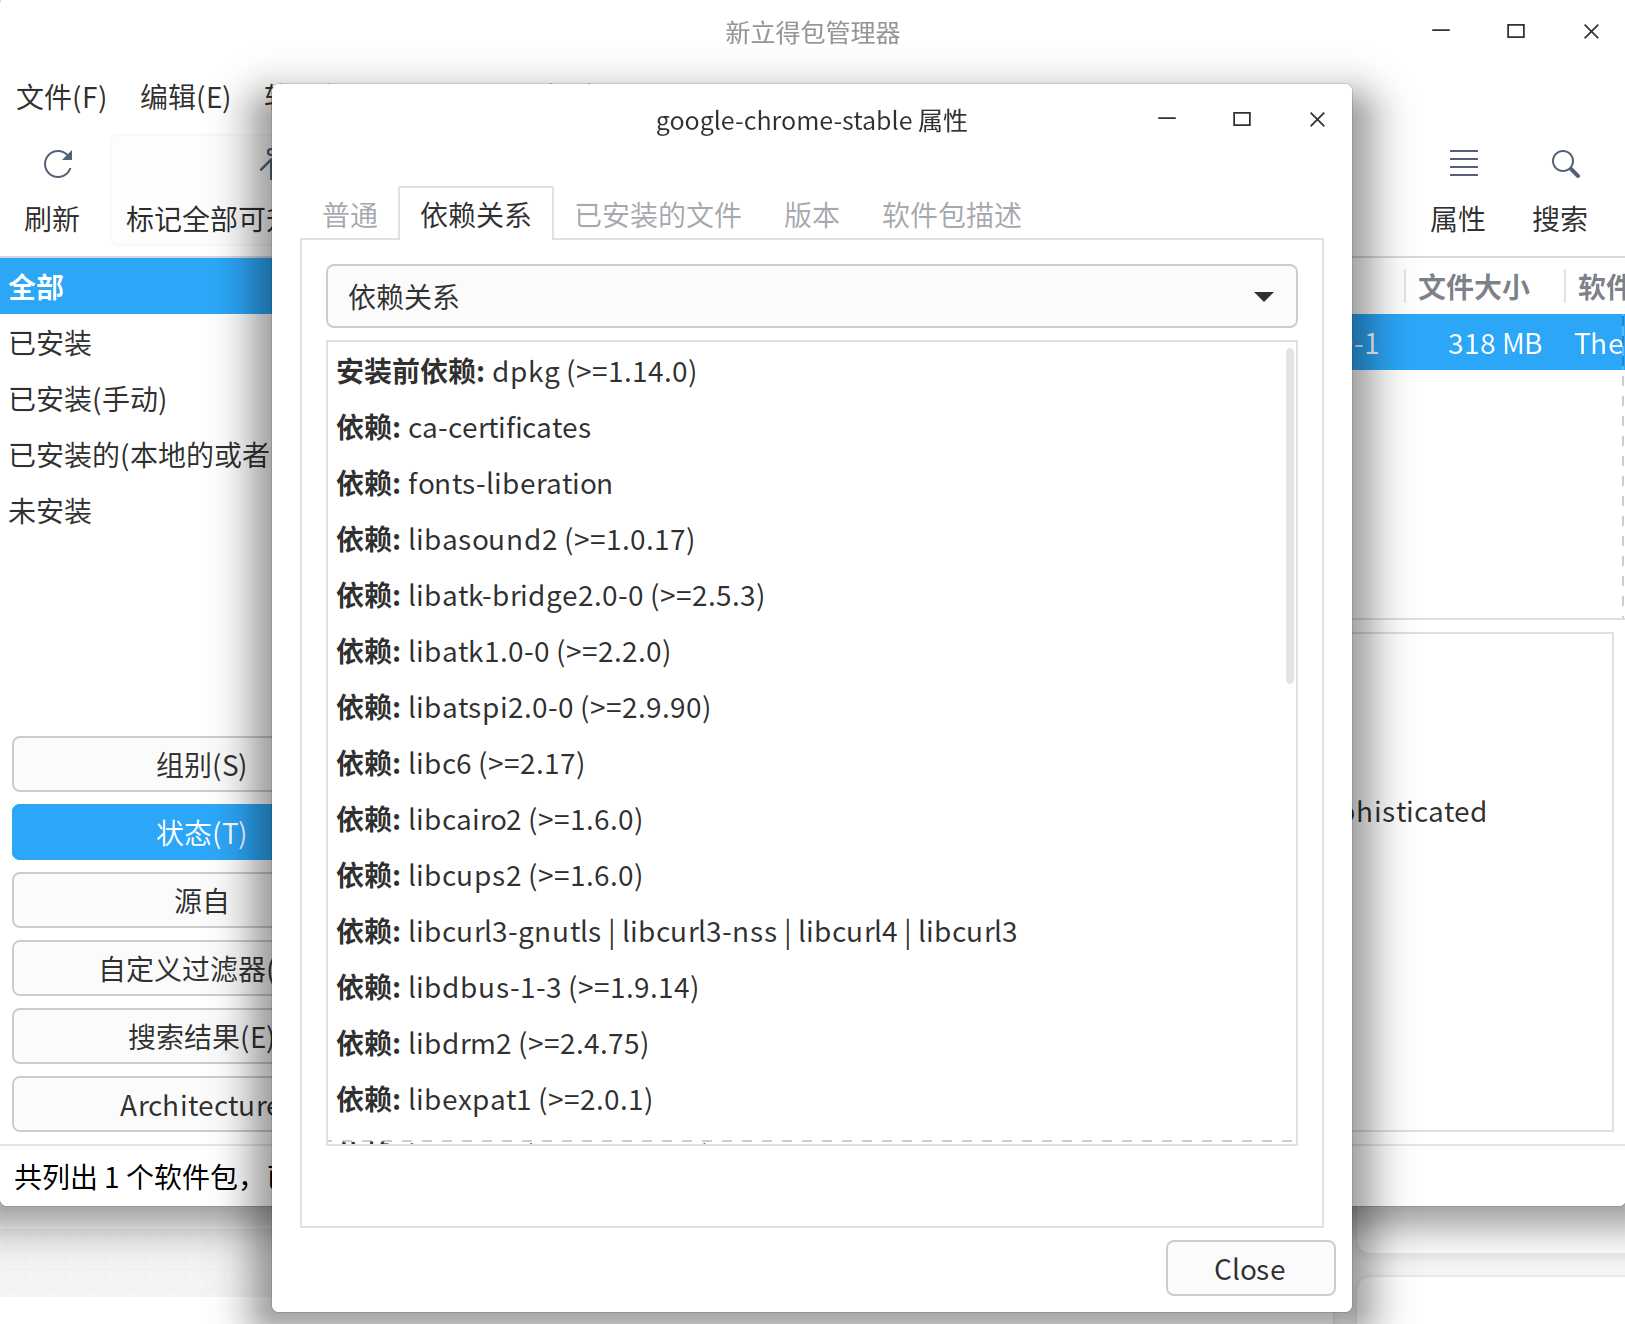Click the 搜索结果(E) button

tap(199, 1036)
